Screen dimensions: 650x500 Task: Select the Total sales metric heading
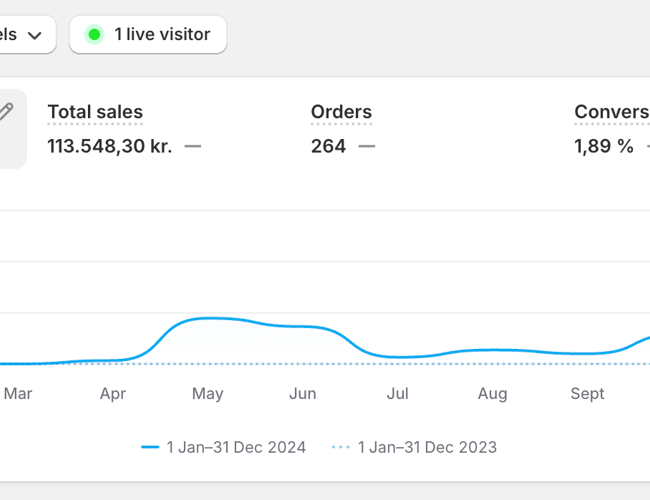(95, 112)
